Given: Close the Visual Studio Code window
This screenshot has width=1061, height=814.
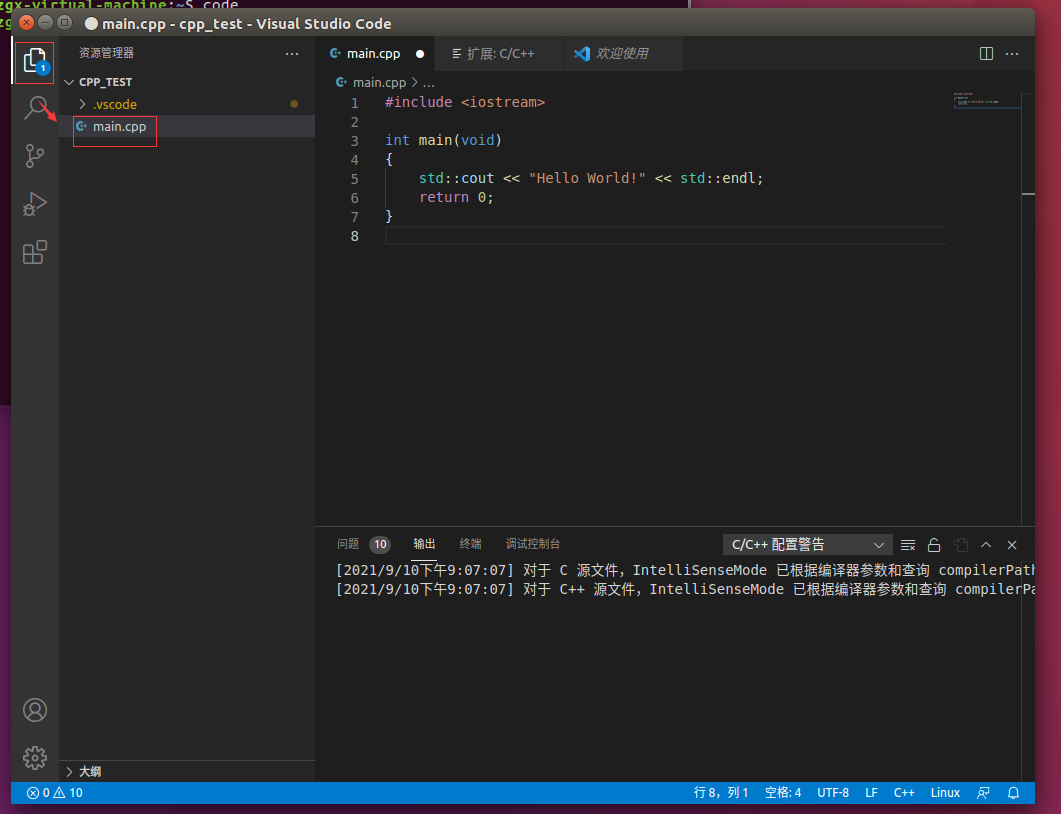Looking at the screenshot, I should click(x=26, y=22).
